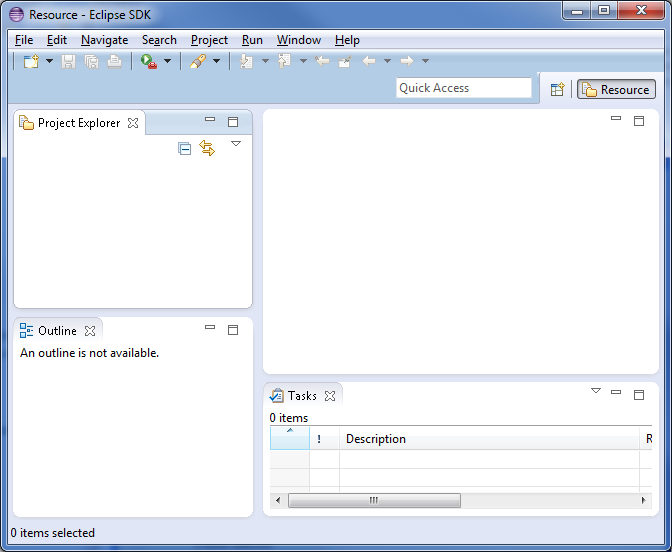Select the Resource perspective button
The width and height of the screenshot is (672, 552).
[x=616, y=90]
